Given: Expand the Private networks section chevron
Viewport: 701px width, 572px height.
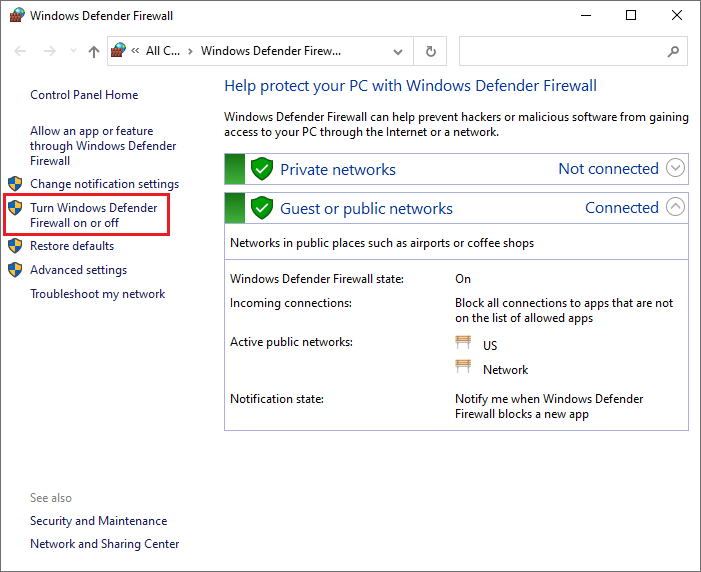Looking at the screenshot, I should 675,168.
